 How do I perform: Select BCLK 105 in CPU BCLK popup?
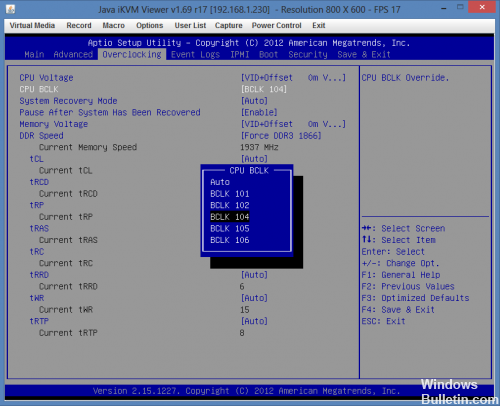click(x=230, y=229)
